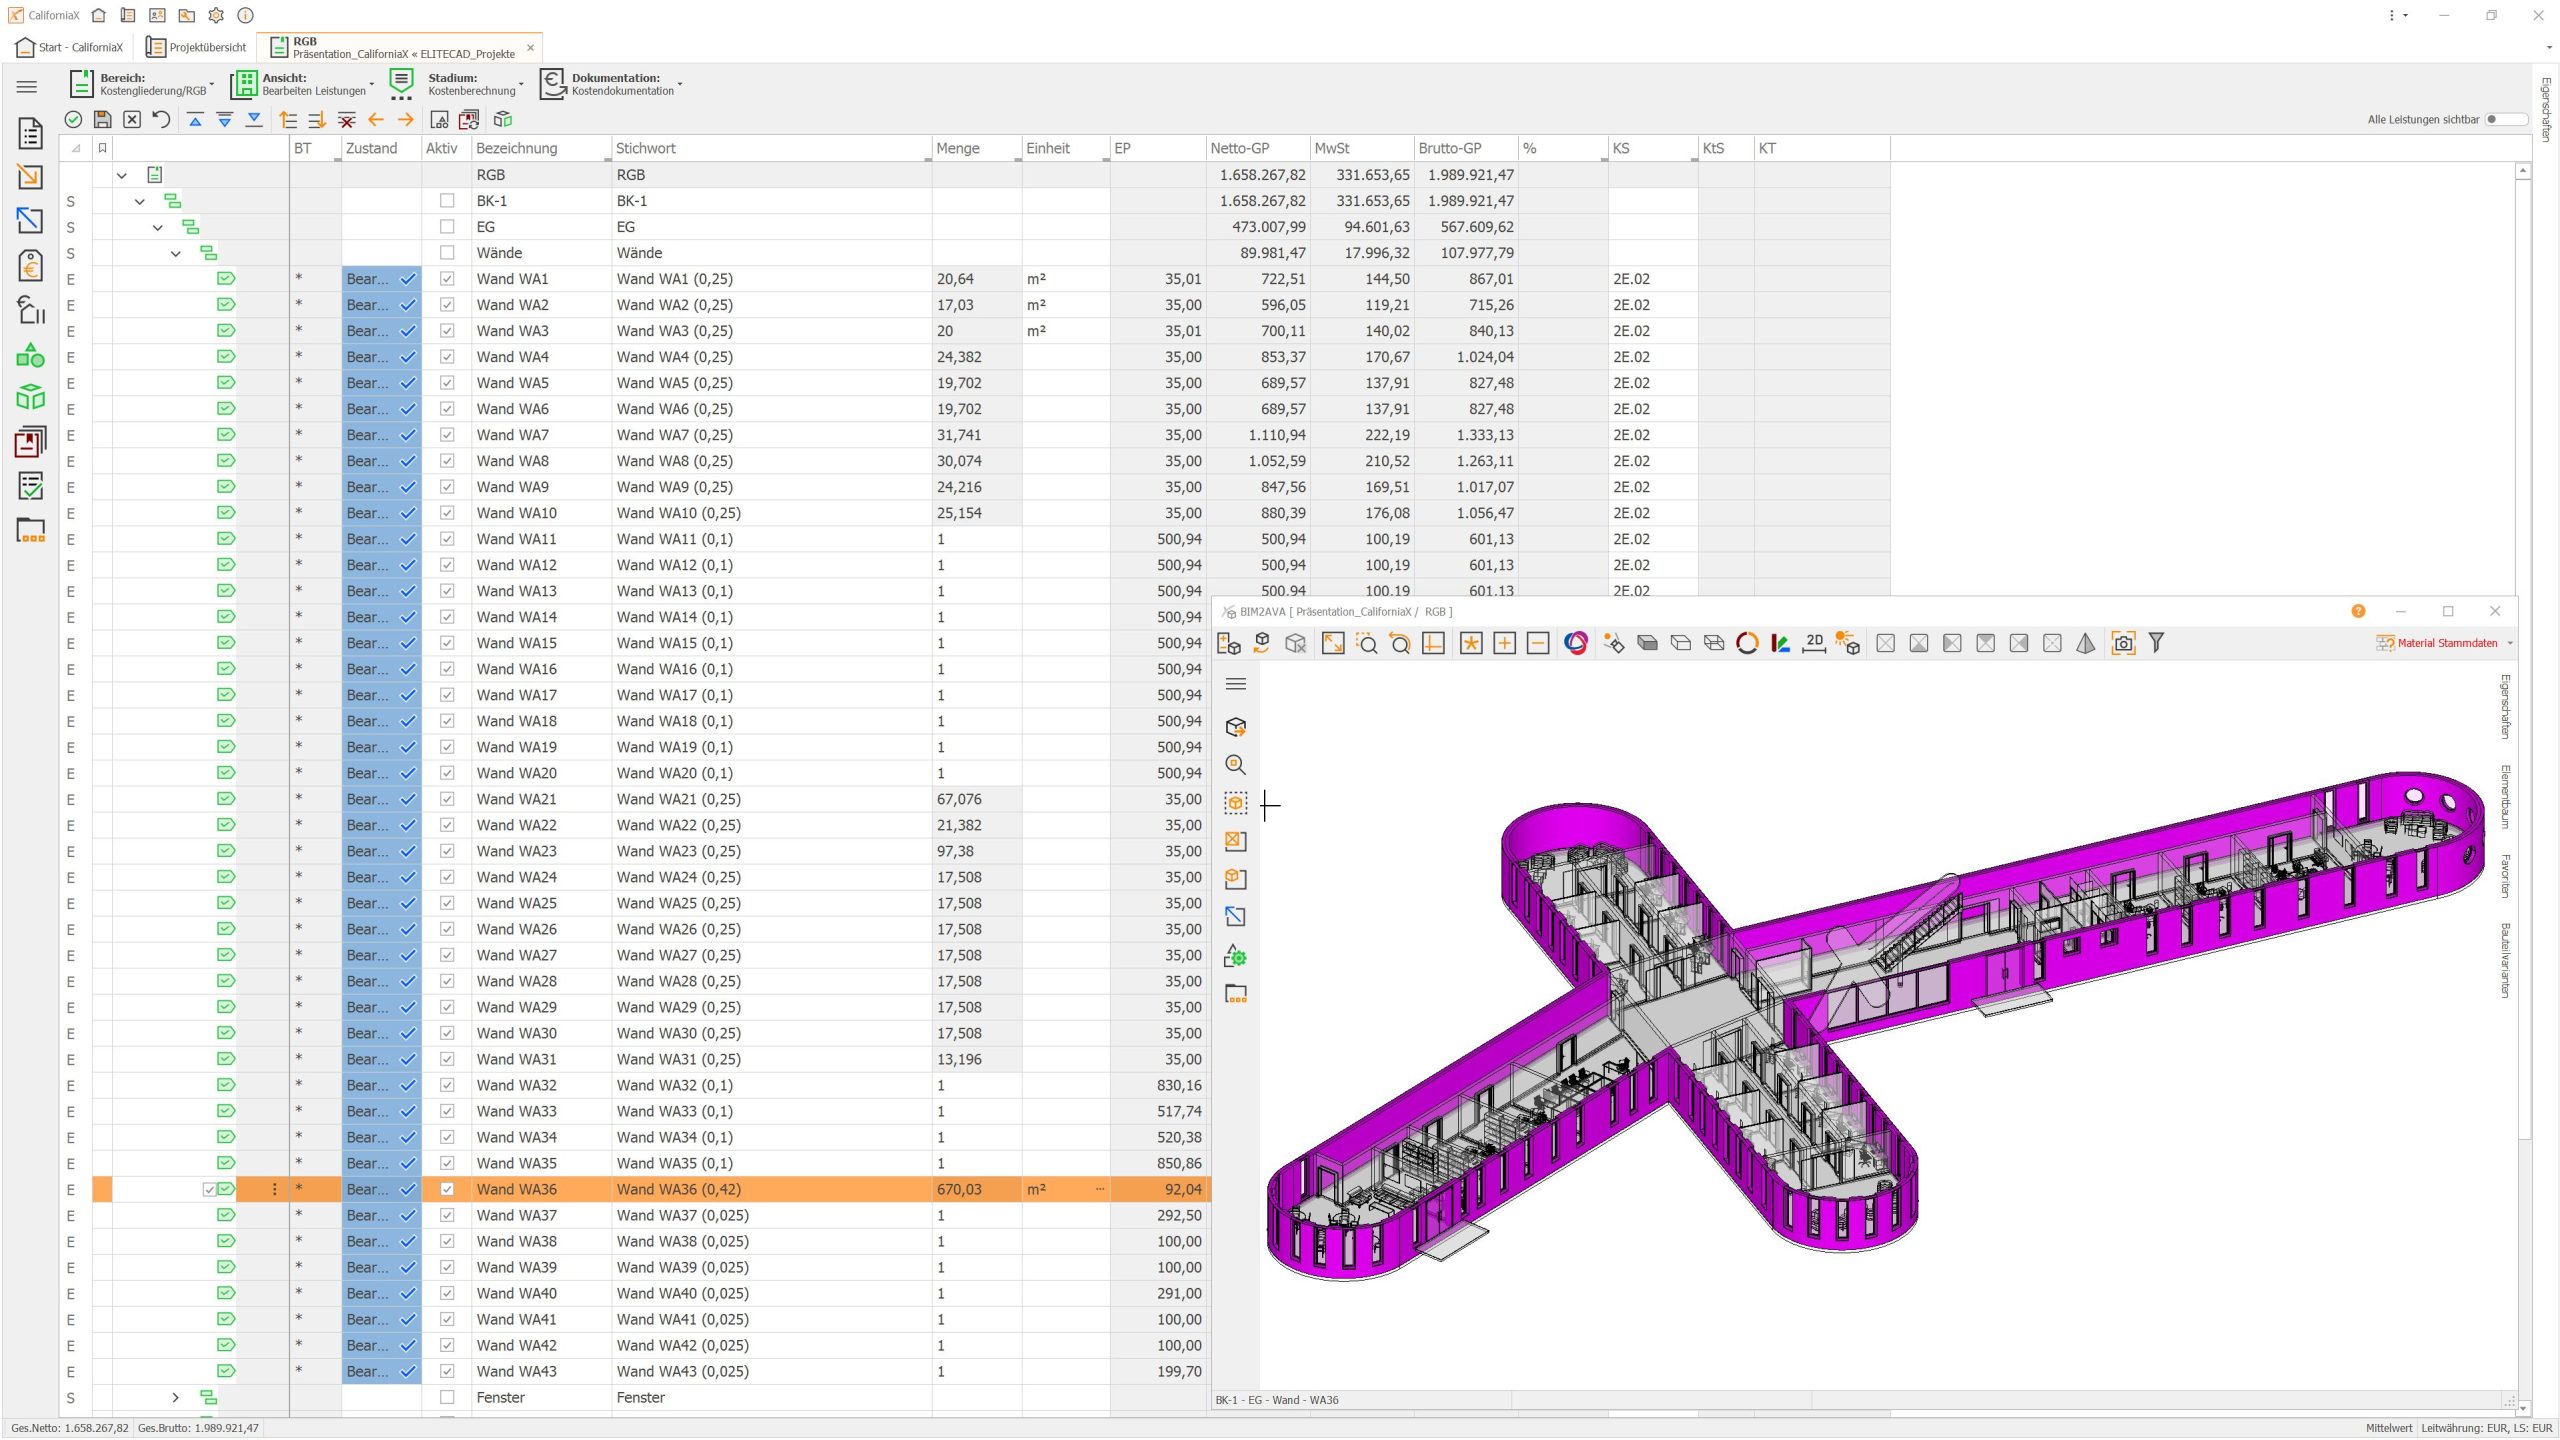This screenshot has width=2560, height=1440.
Task: Open the Euro price tag tool in sidebar
Action: click(x=30, y=266)
